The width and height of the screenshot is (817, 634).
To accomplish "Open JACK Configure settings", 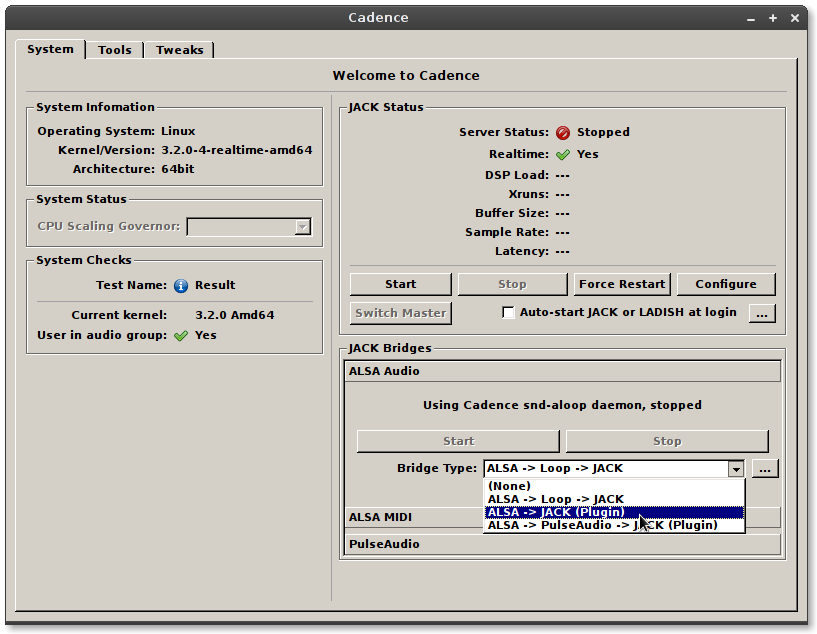I will click(725, 284).
